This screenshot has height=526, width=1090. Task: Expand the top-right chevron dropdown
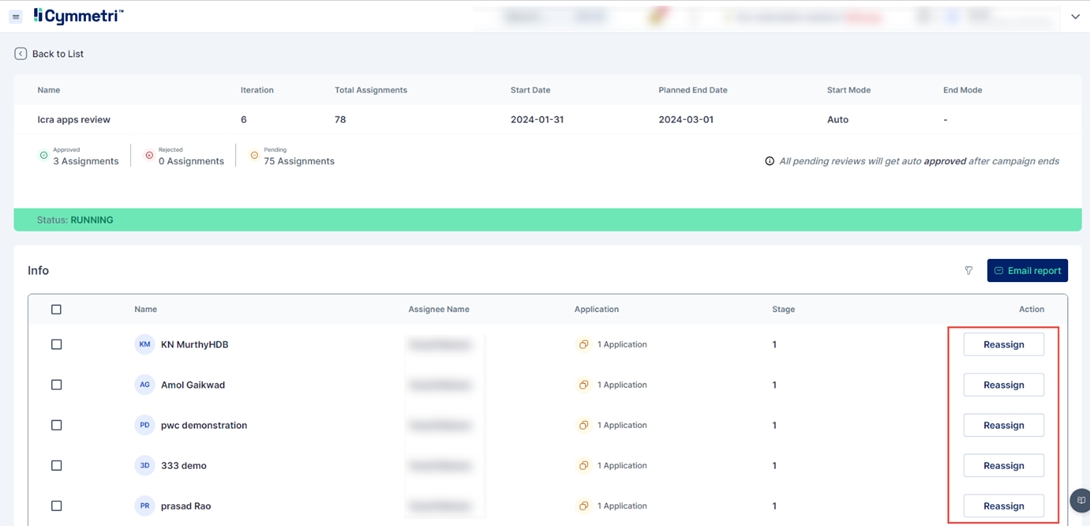[1075, 17]
